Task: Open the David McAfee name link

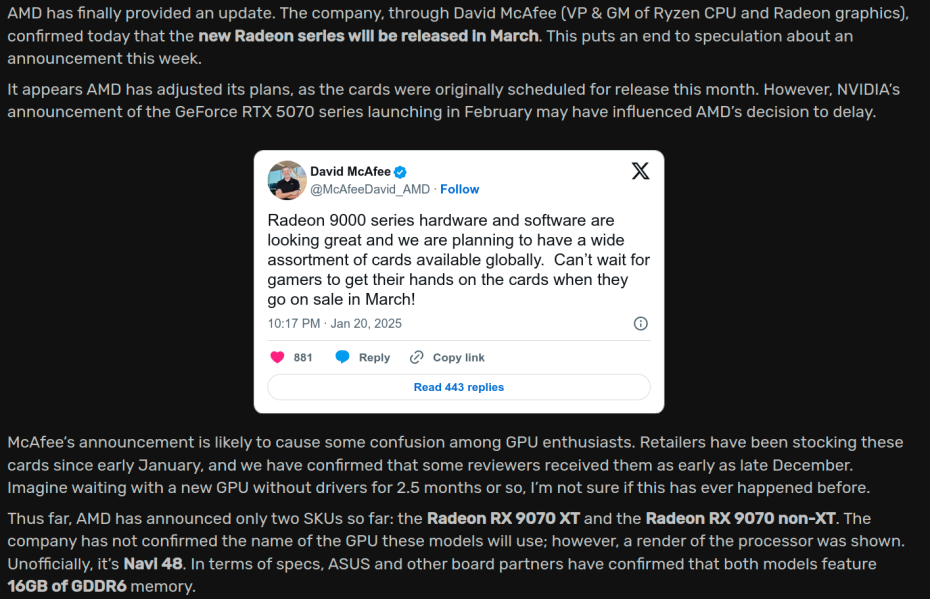Action: point(350,172)
